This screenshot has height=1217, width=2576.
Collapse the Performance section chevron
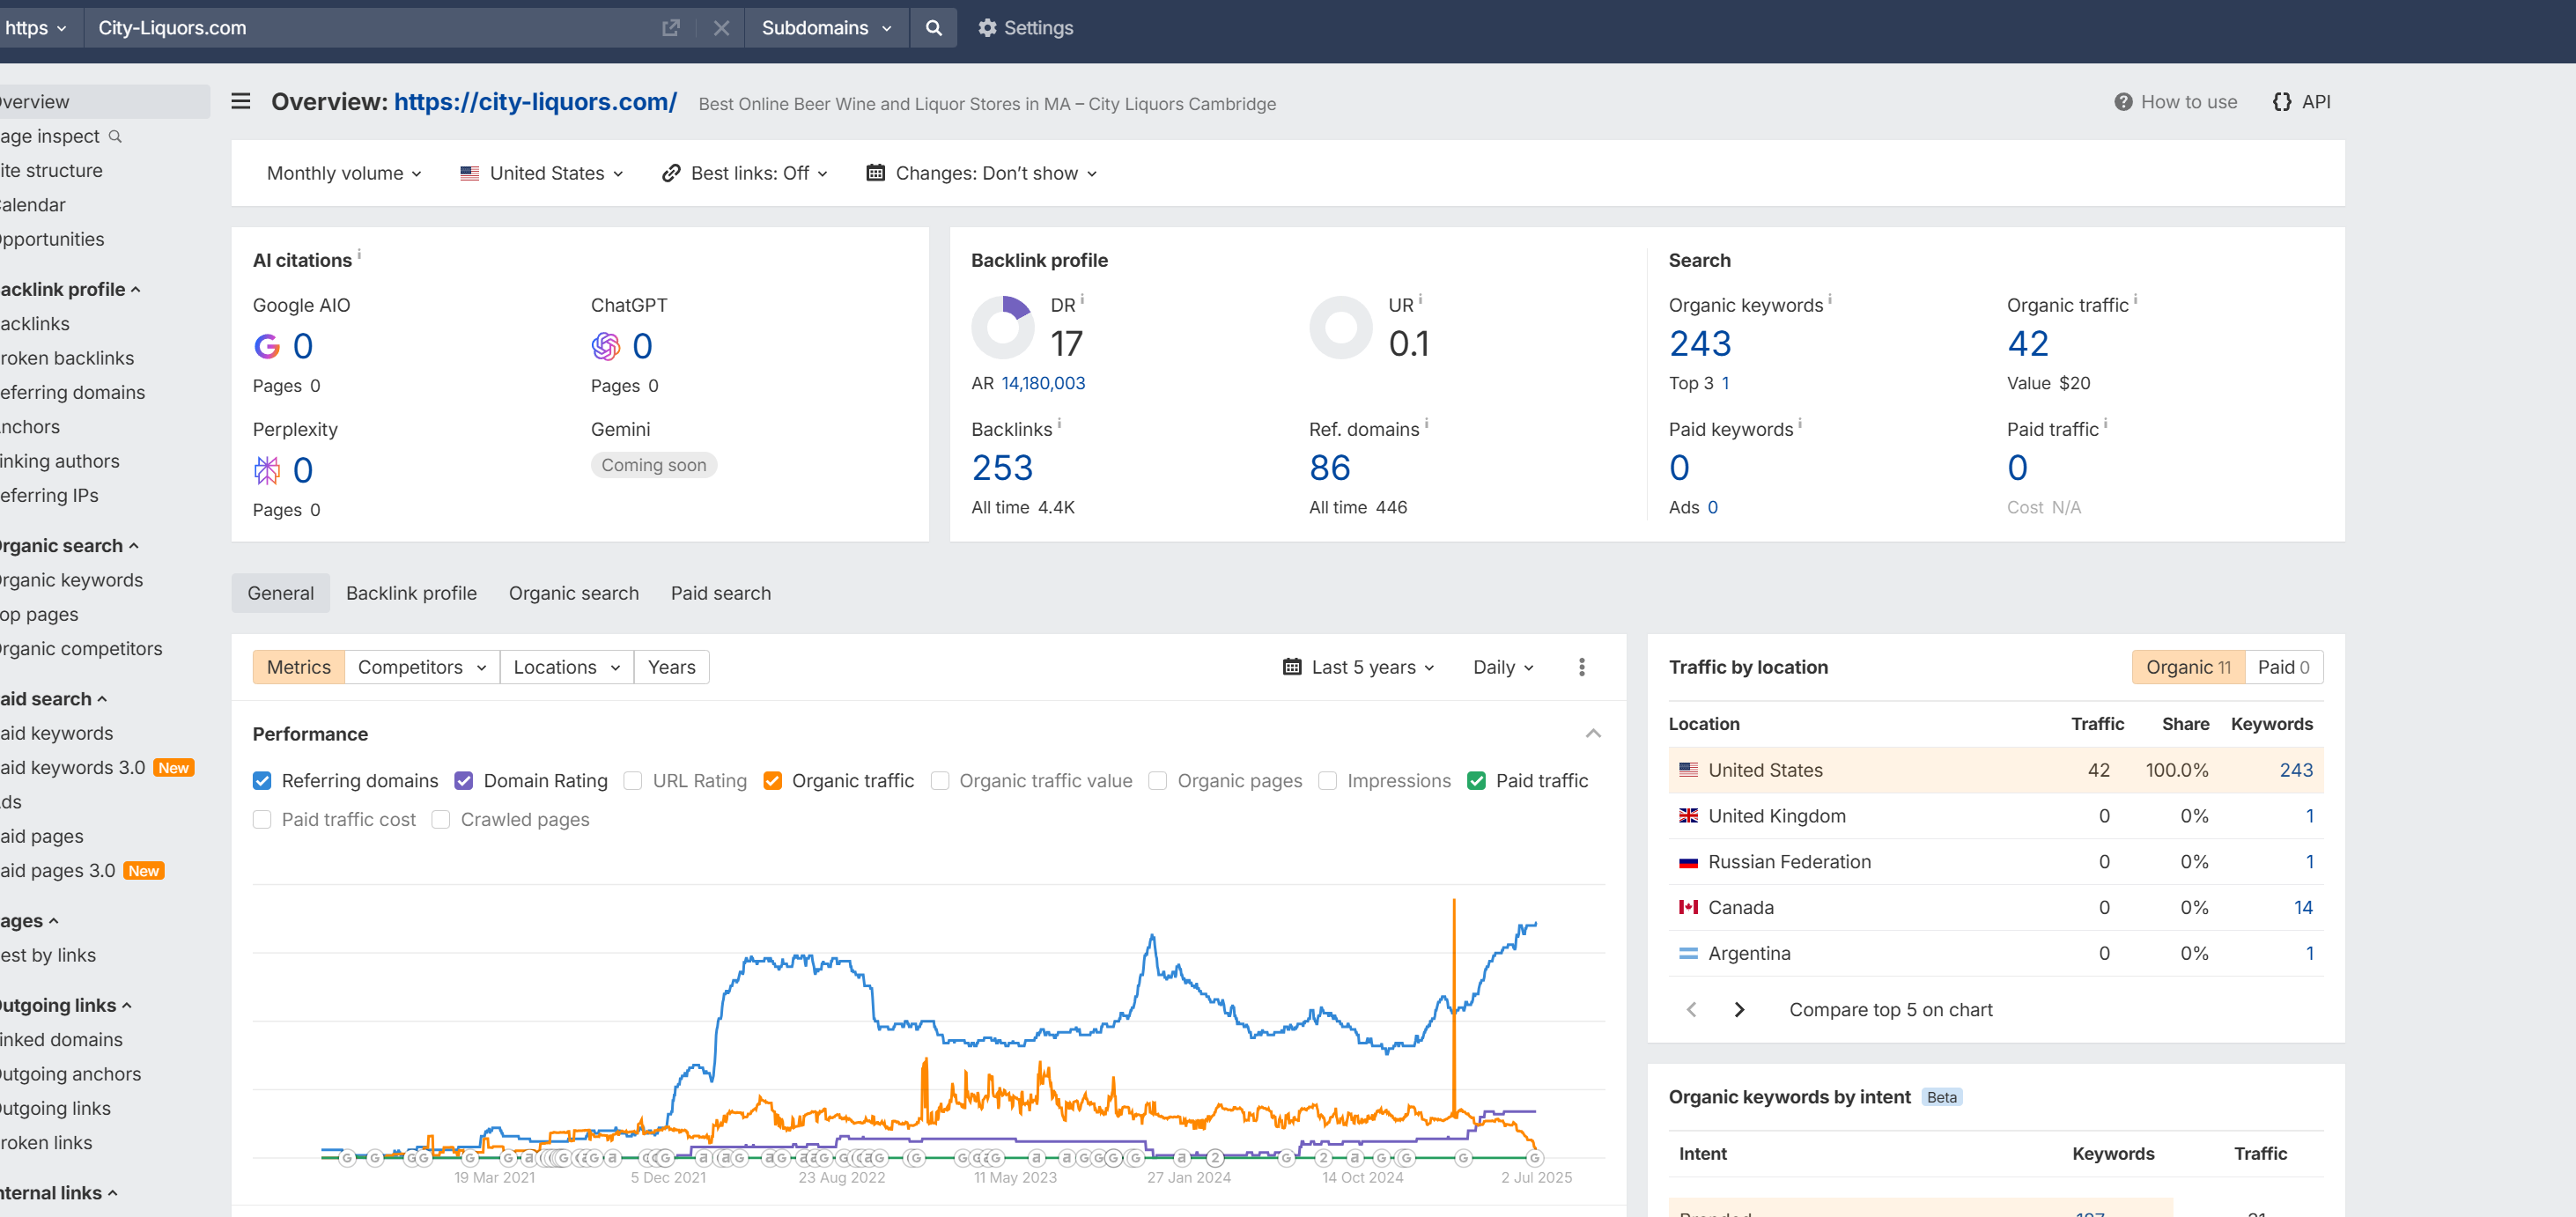(x=1594, y=734)
